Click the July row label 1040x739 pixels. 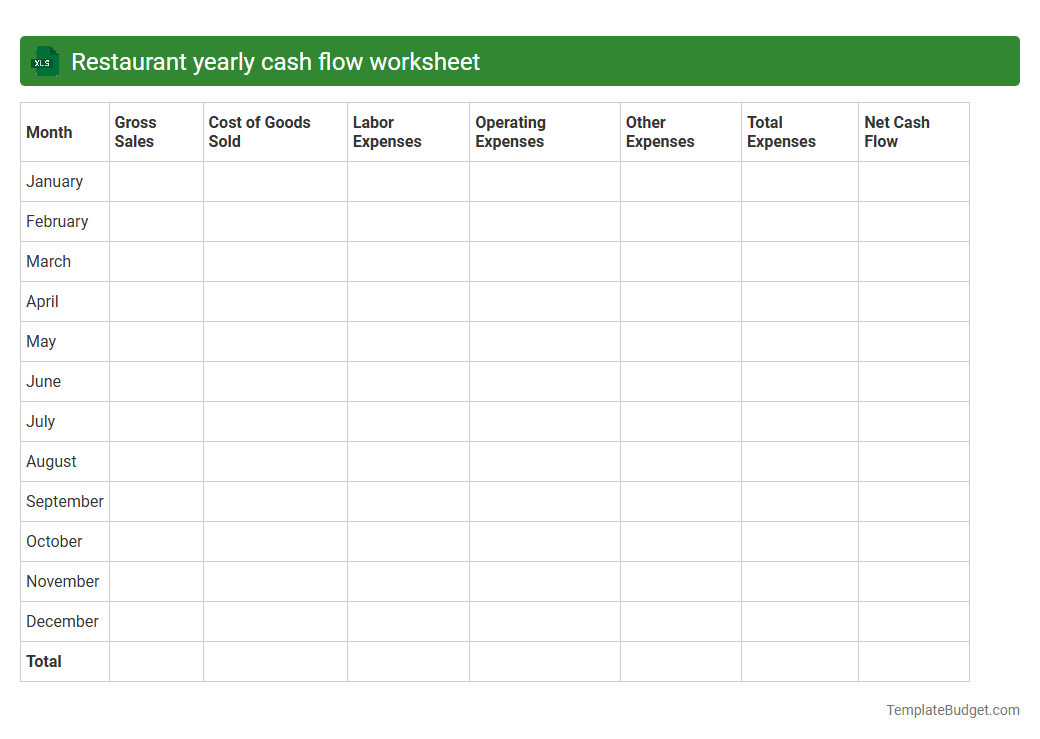pos(40,421)
